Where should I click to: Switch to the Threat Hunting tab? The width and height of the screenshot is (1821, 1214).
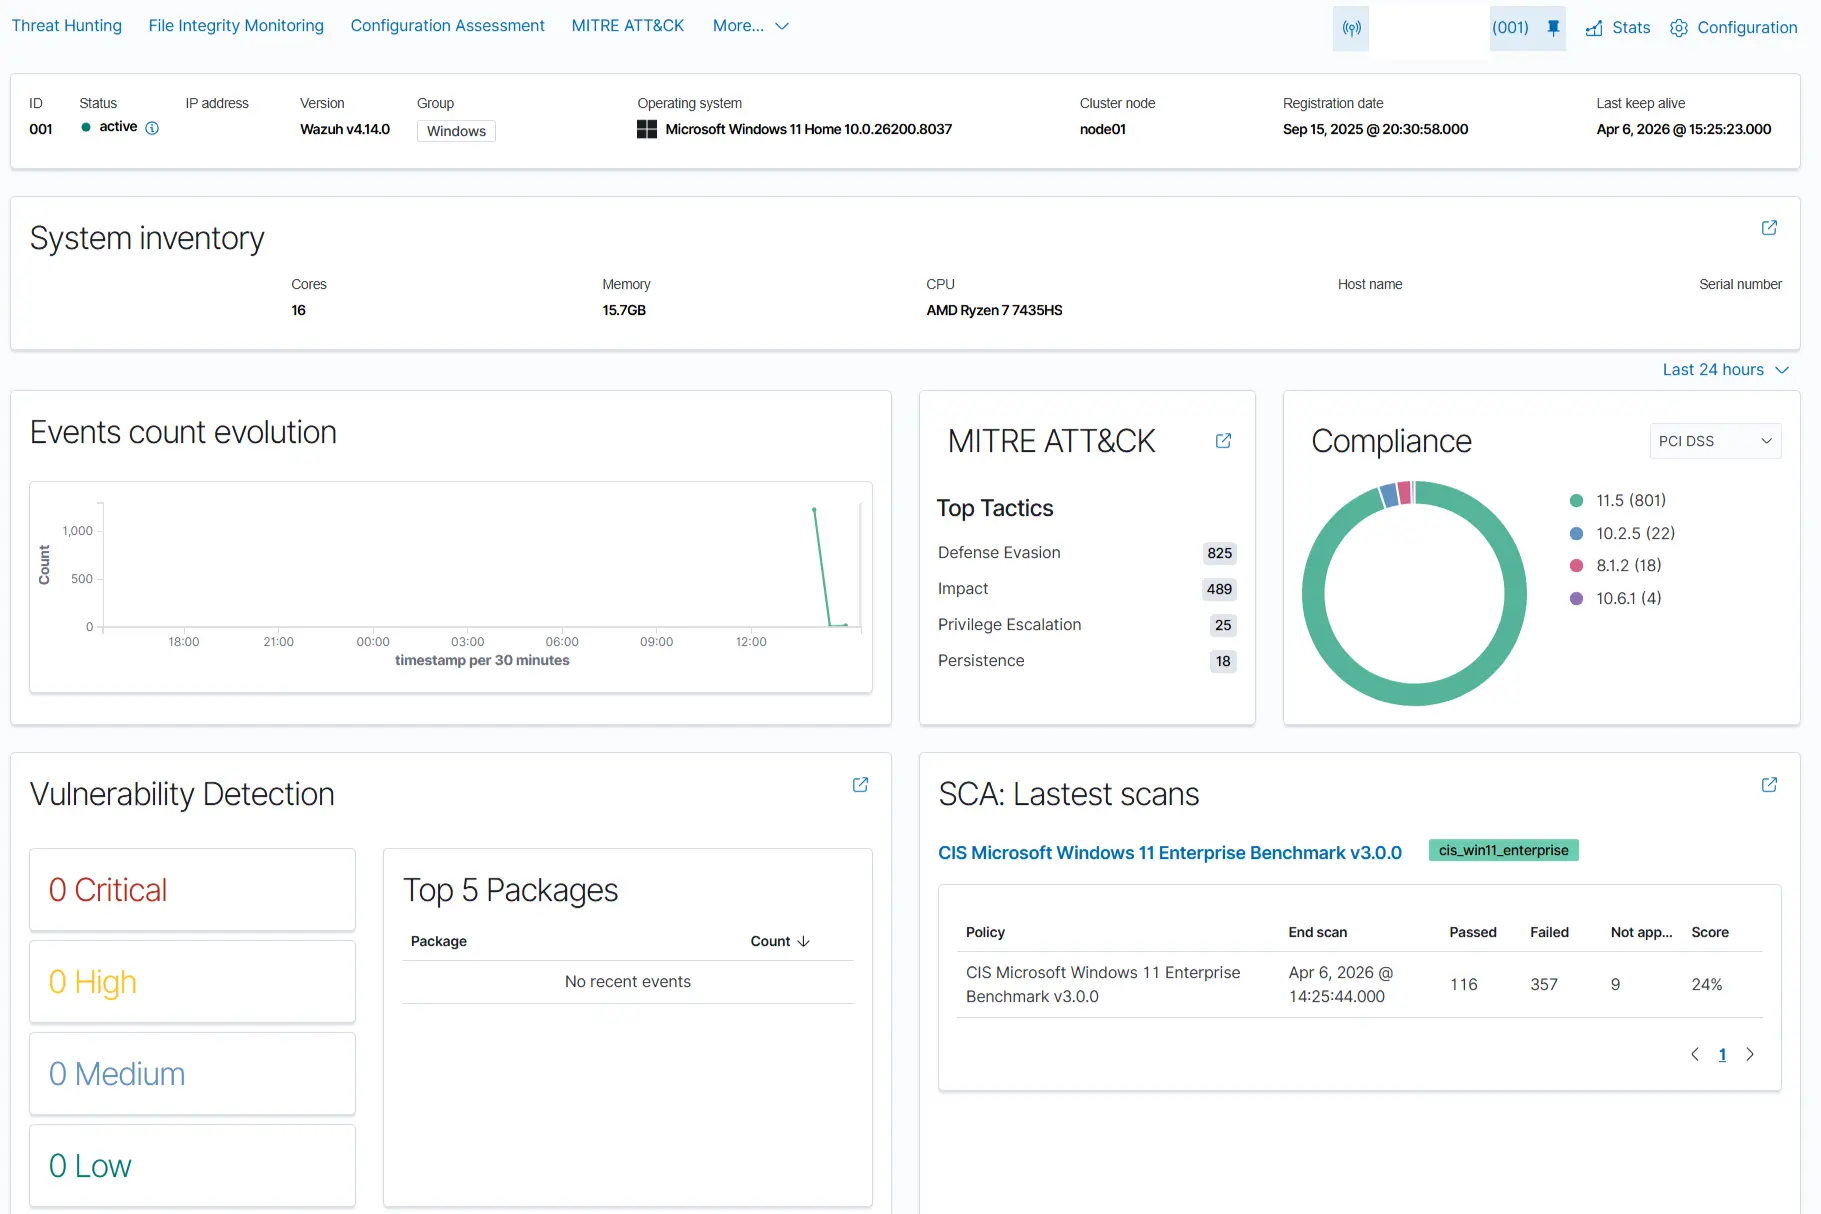pyautogui.click(x=66, y=25)
